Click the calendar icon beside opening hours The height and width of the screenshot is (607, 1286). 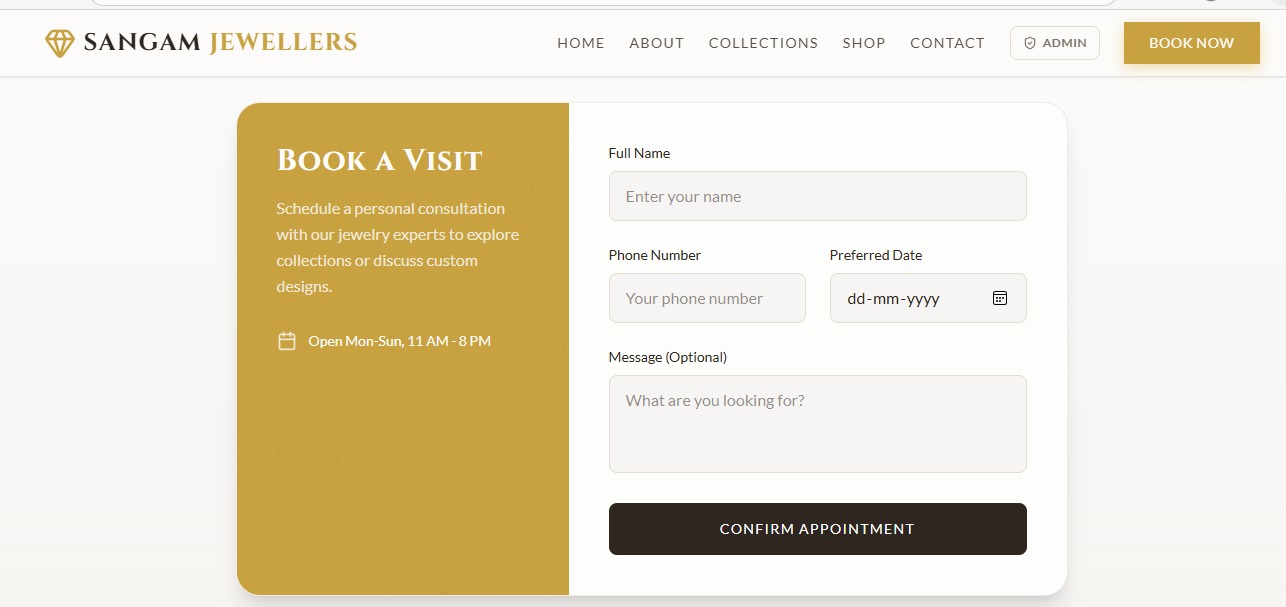pos(287,341)
